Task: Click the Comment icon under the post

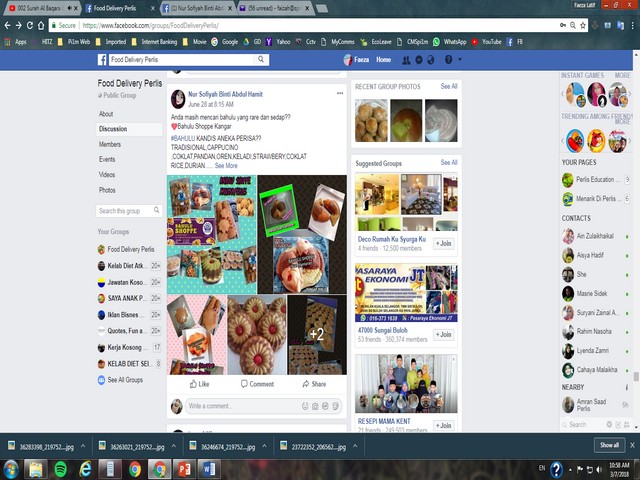Action: 255,384
